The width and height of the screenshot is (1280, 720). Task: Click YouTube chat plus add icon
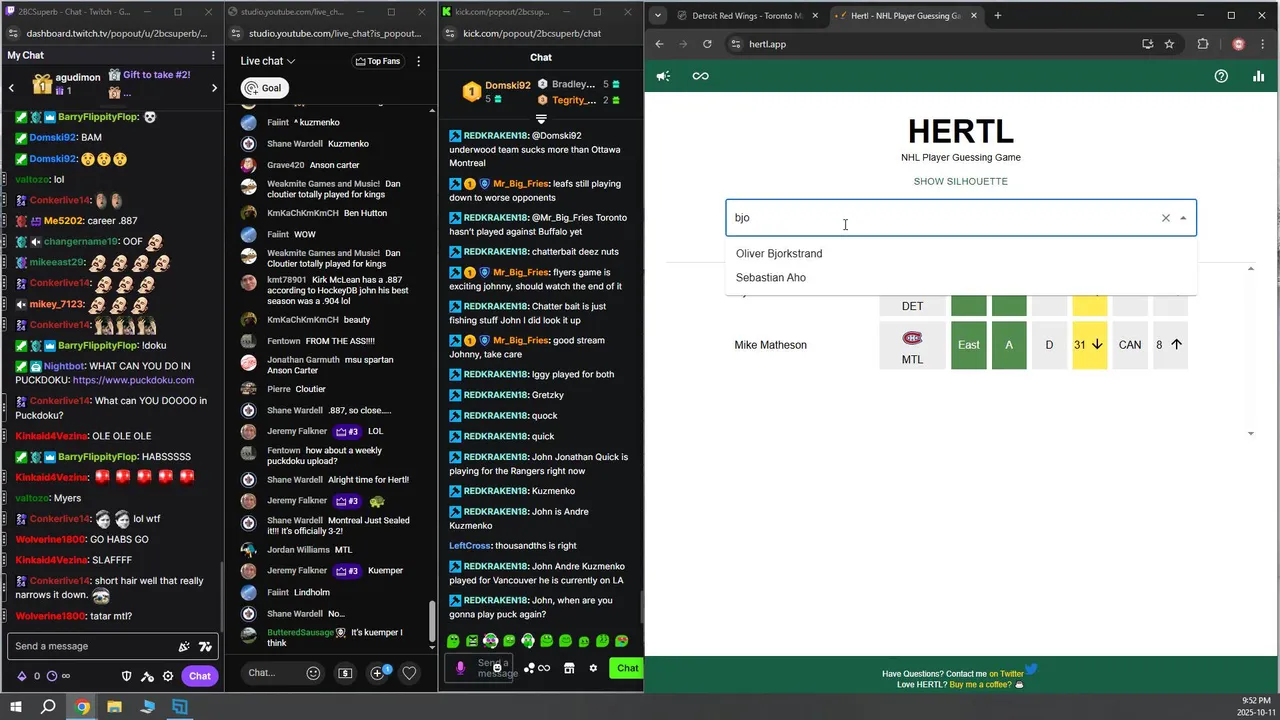378,673
